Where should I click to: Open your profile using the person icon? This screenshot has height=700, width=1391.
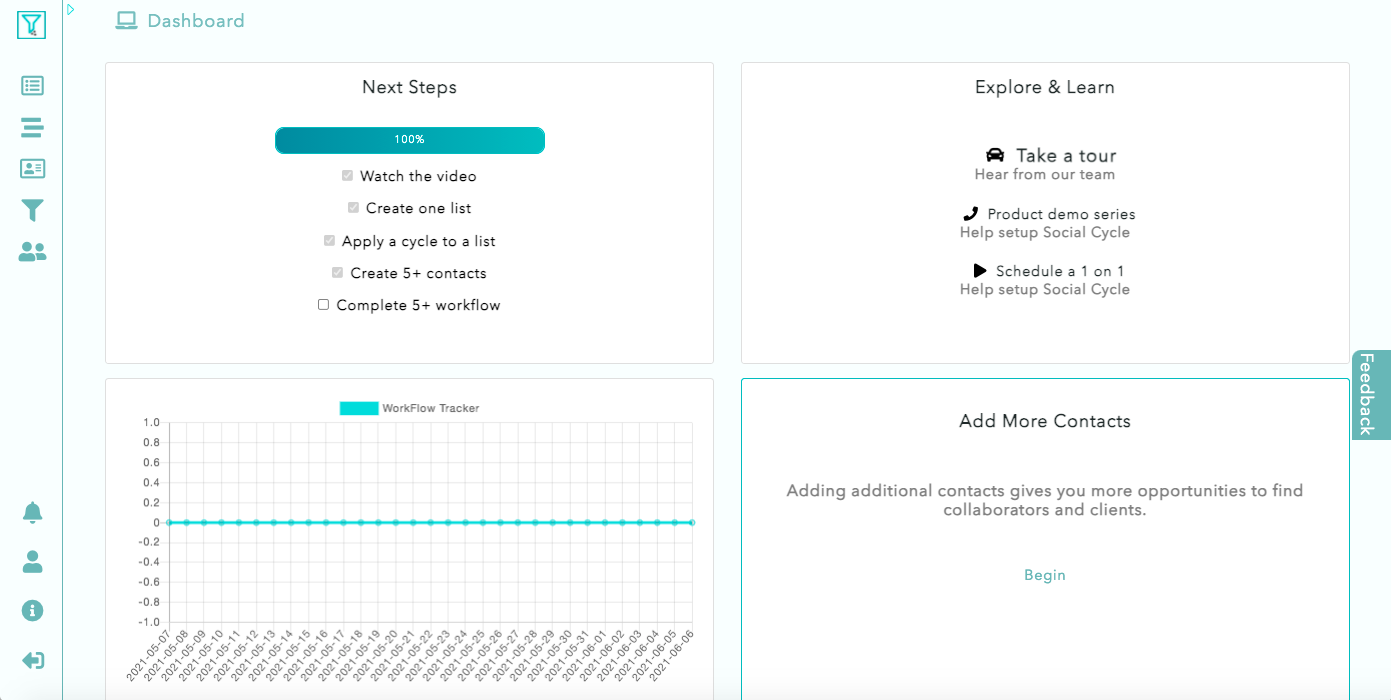coord(31,561)
